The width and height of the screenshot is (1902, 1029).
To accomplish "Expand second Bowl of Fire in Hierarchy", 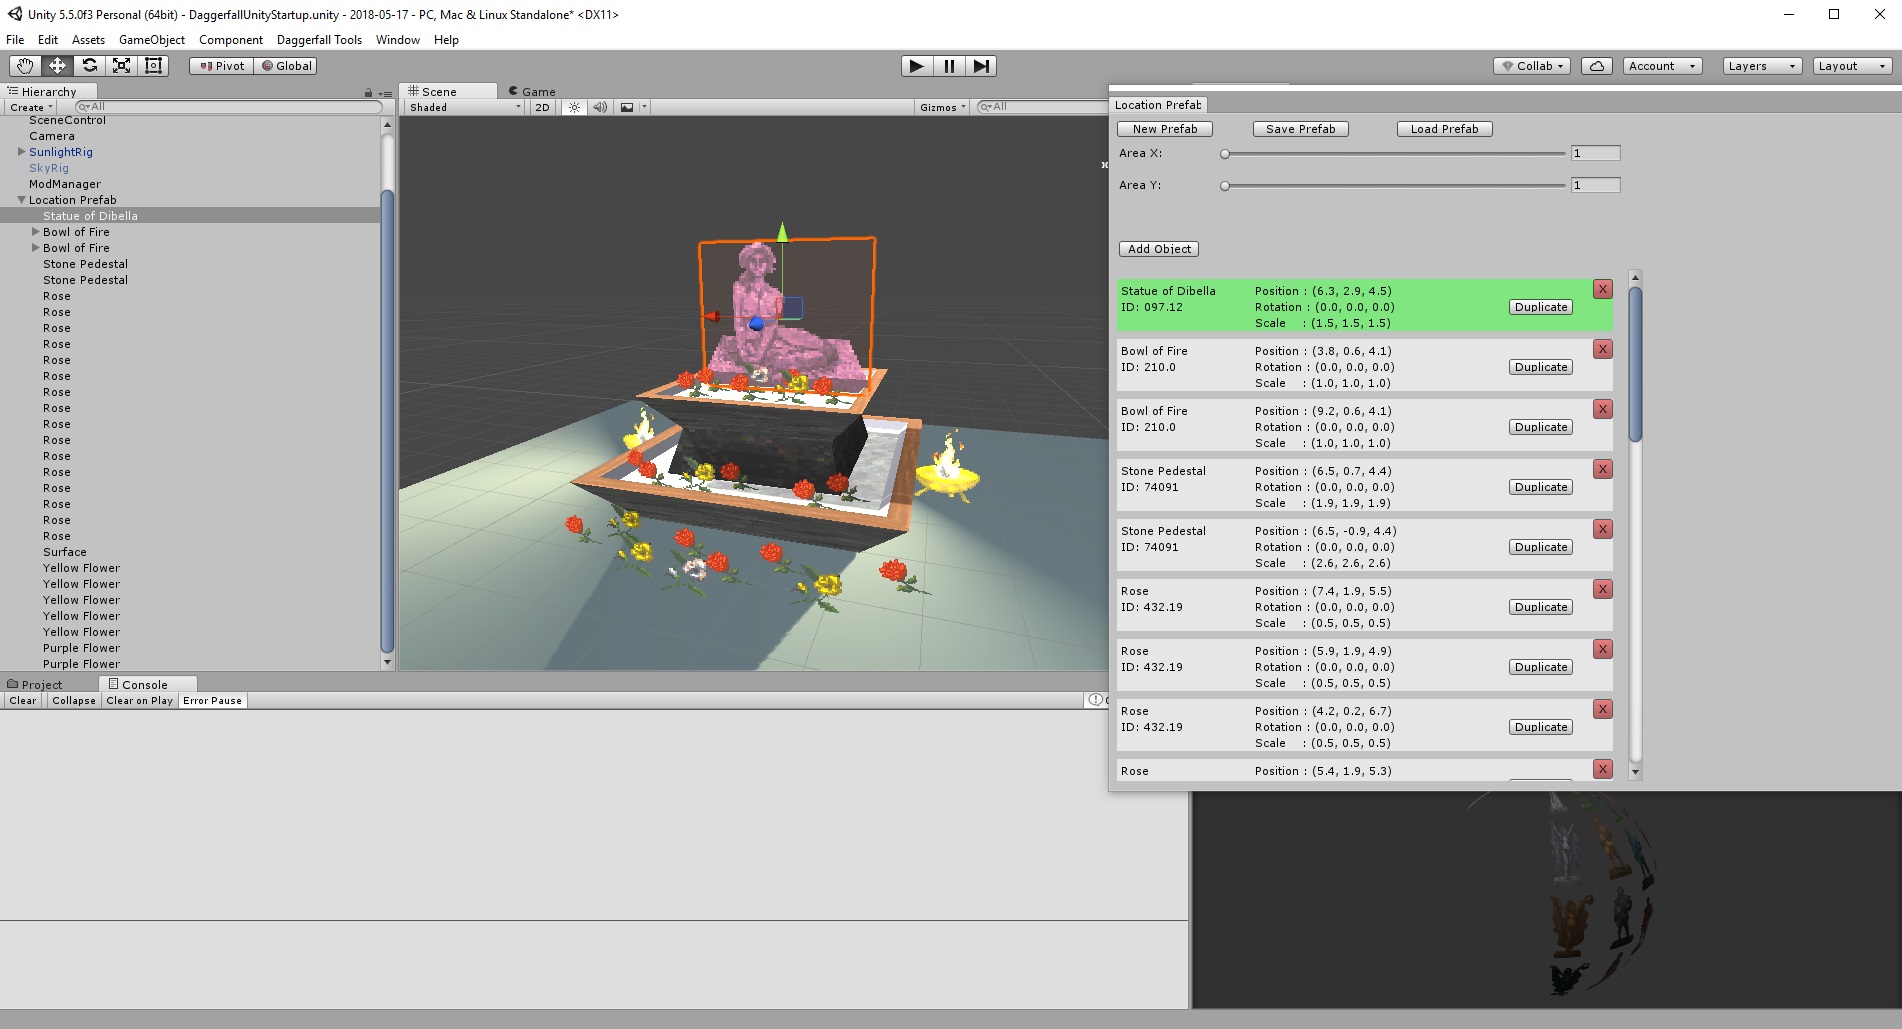I will [36, 248].
